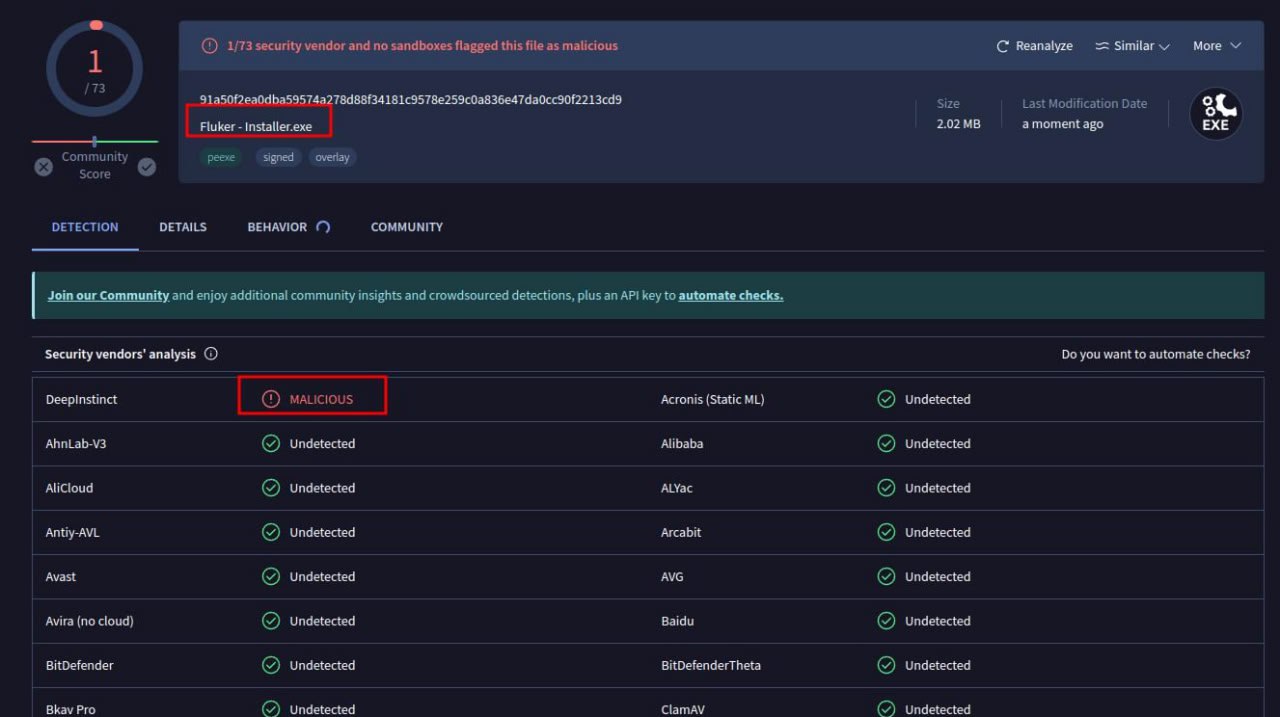Click the Reanalyze refresh icon
Screen dimensions: 1280x717
1003,46
